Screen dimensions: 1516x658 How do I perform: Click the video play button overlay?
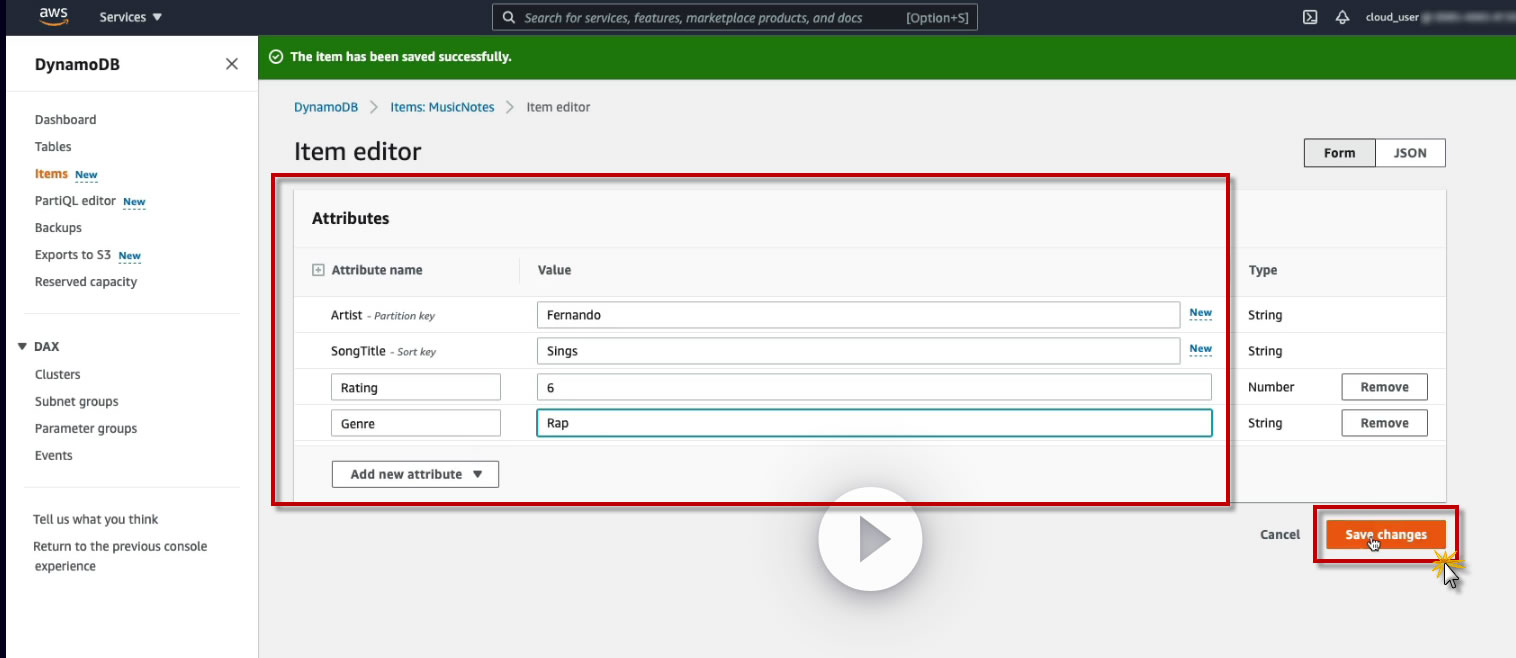point(870,539)
